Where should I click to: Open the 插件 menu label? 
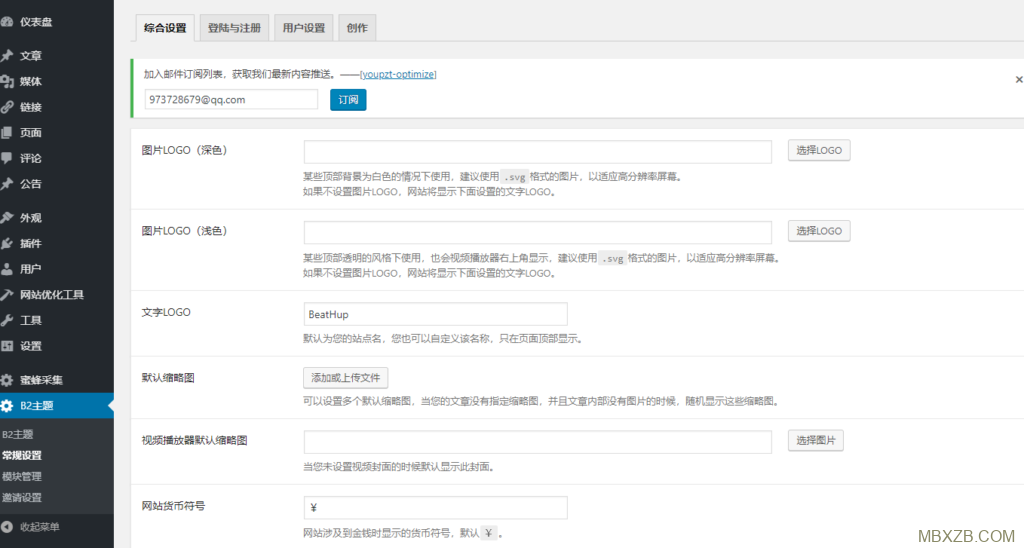point(31,243)
